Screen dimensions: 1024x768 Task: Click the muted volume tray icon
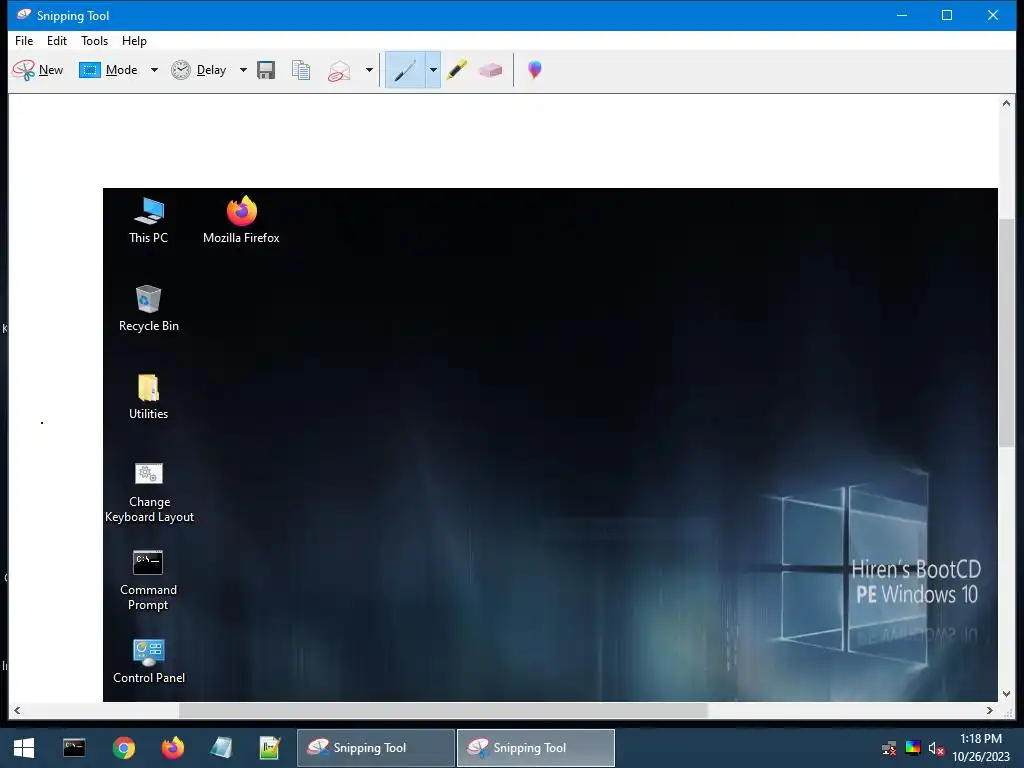[x=936, y=748]
